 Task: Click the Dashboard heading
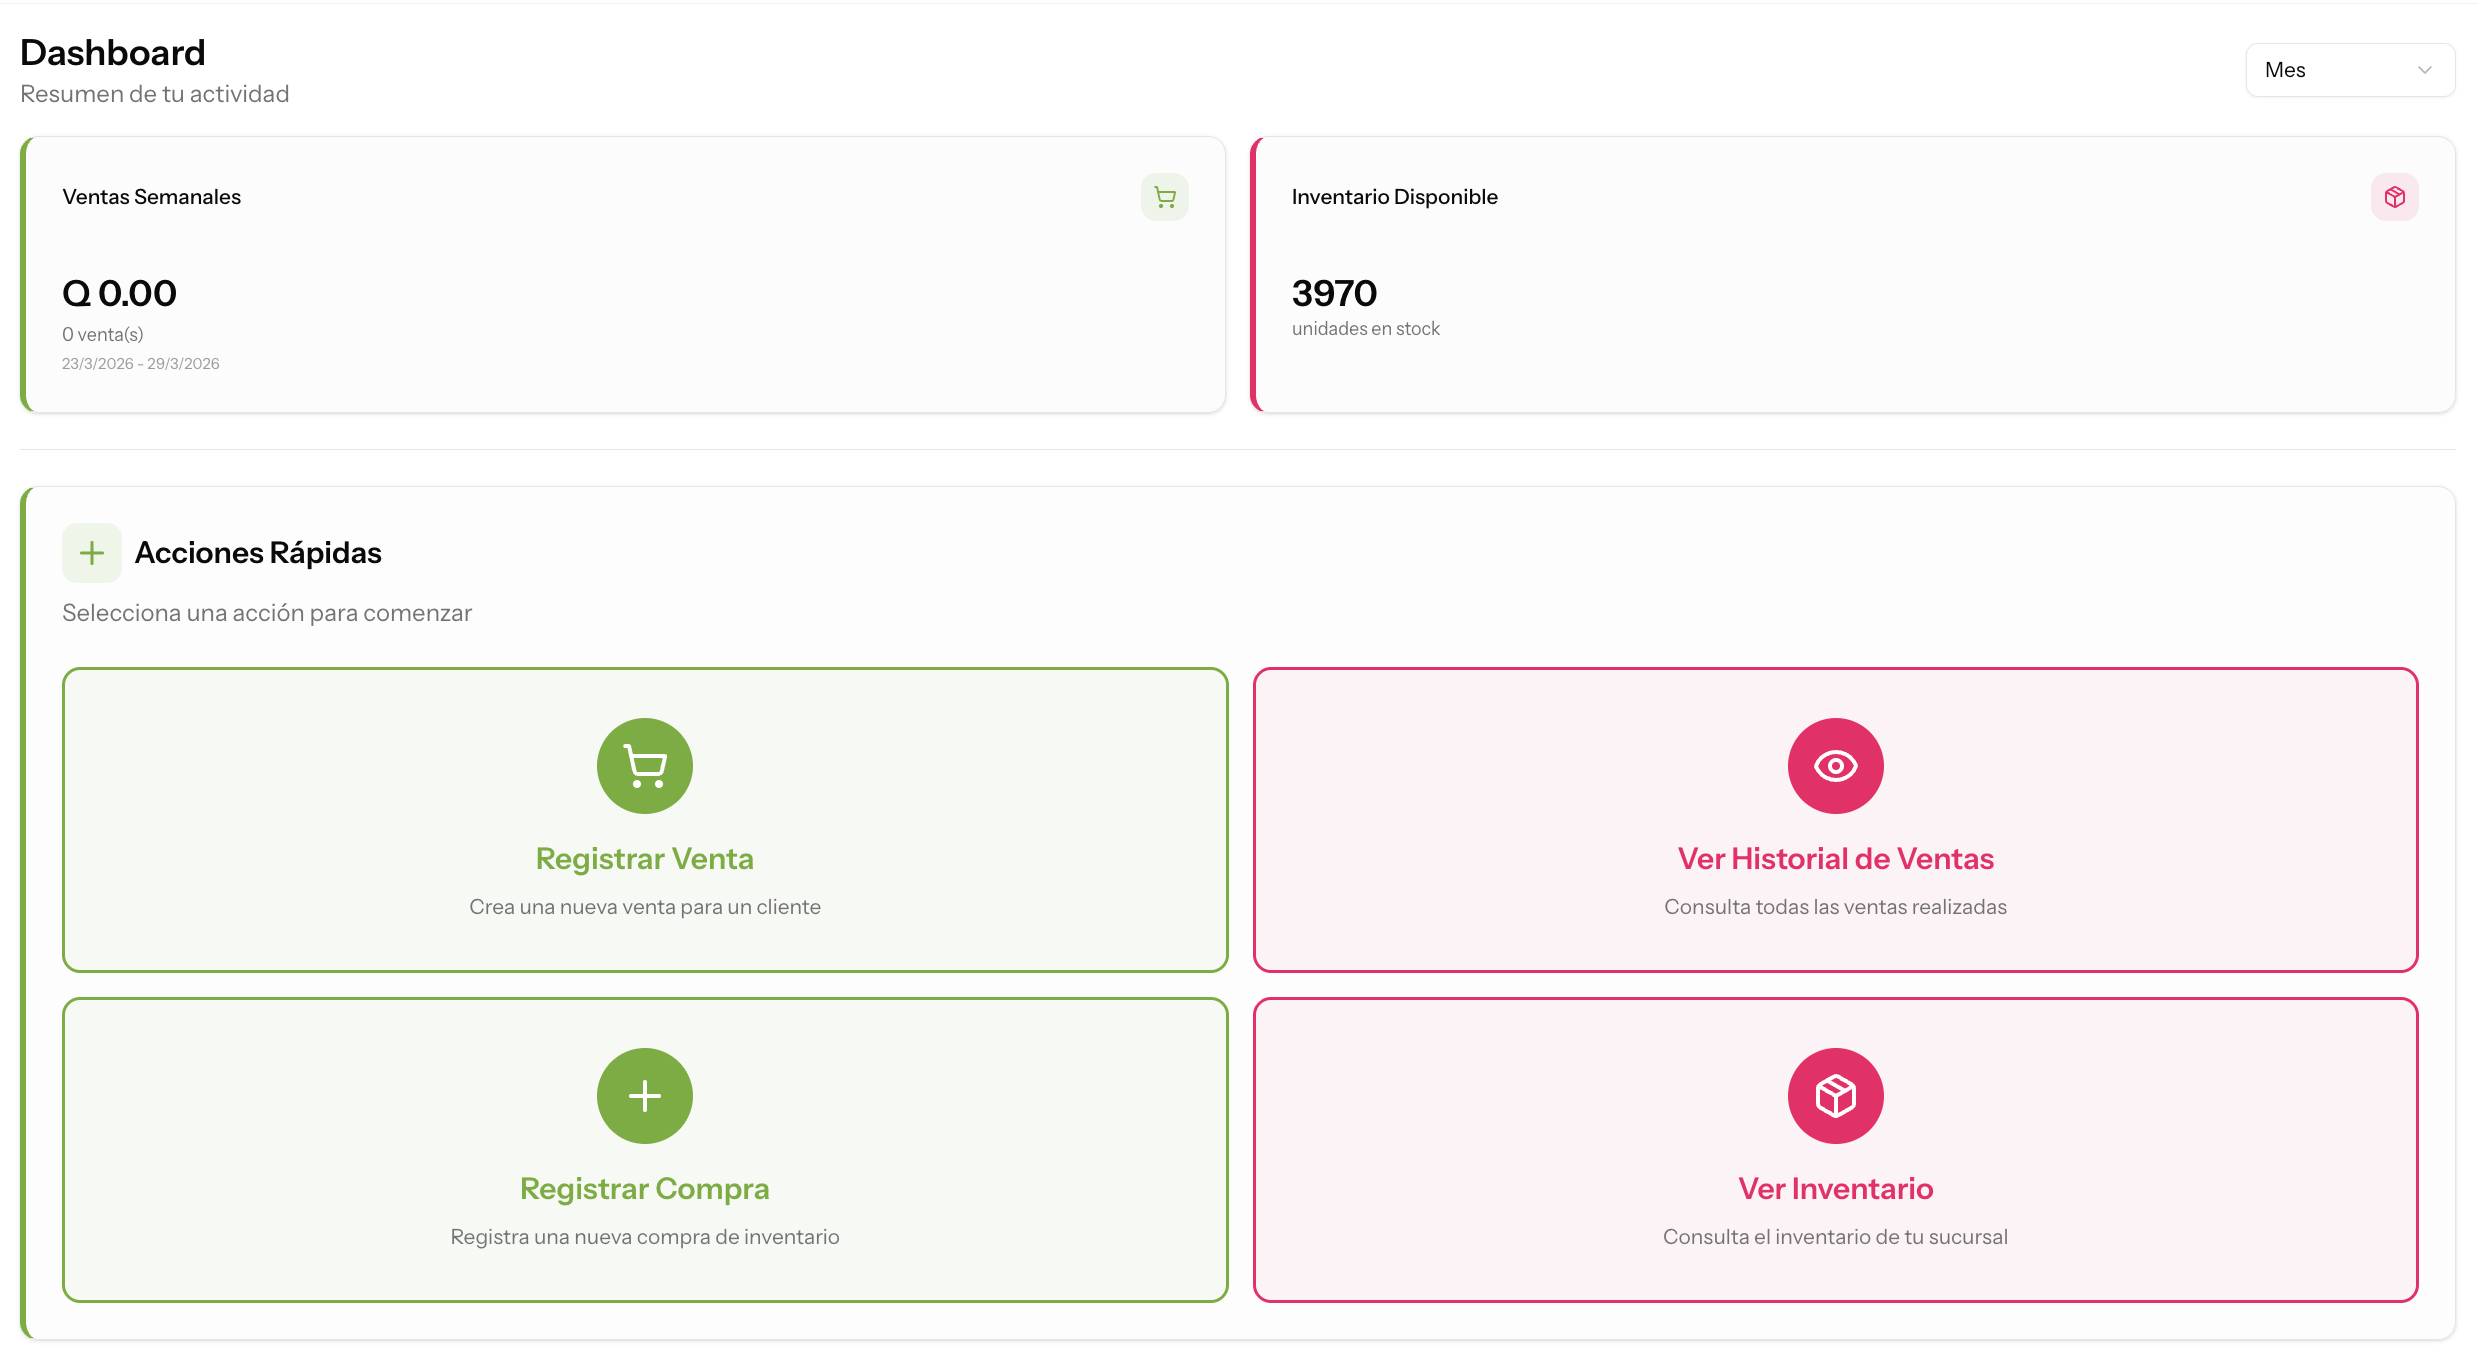113,53
